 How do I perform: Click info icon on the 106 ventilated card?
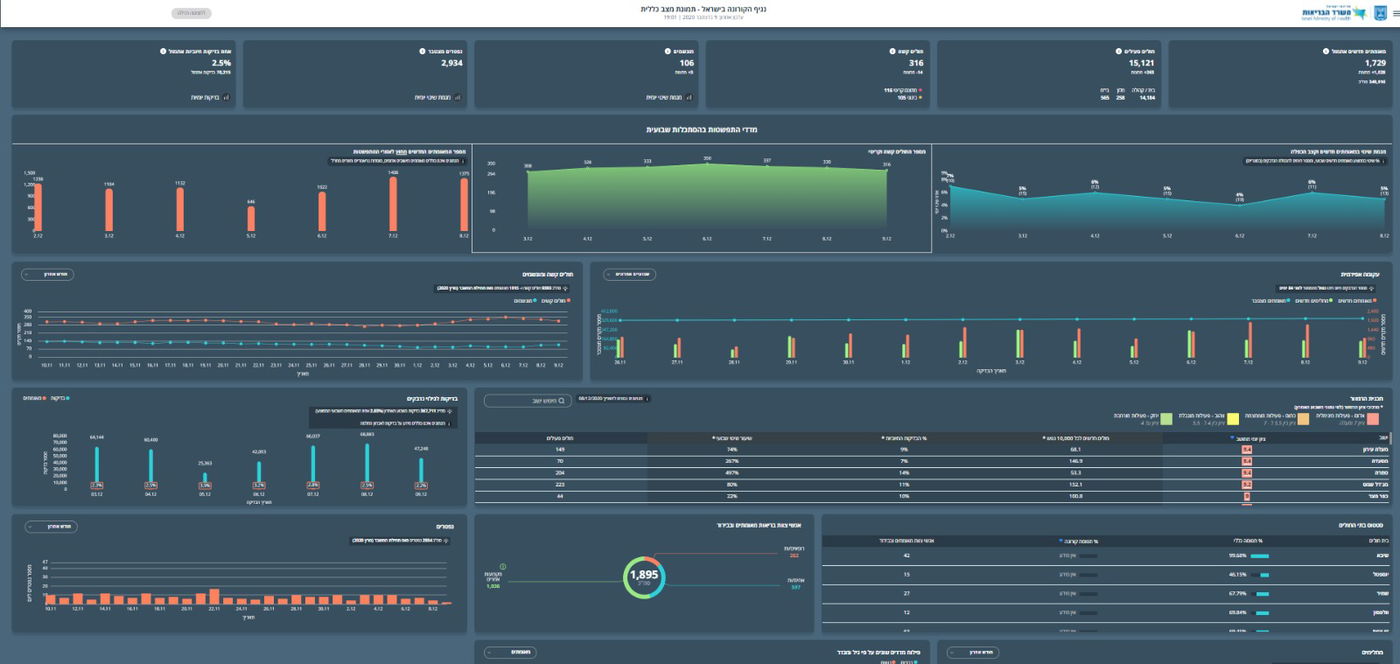pos(667,50)
